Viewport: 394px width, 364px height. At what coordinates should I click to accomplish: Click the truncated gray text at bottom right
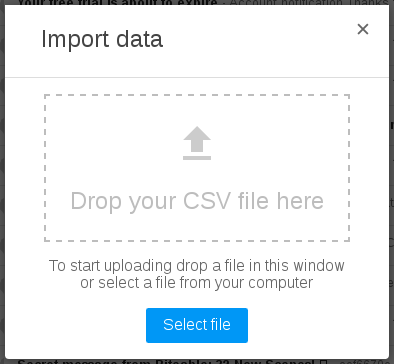(367, 362)
